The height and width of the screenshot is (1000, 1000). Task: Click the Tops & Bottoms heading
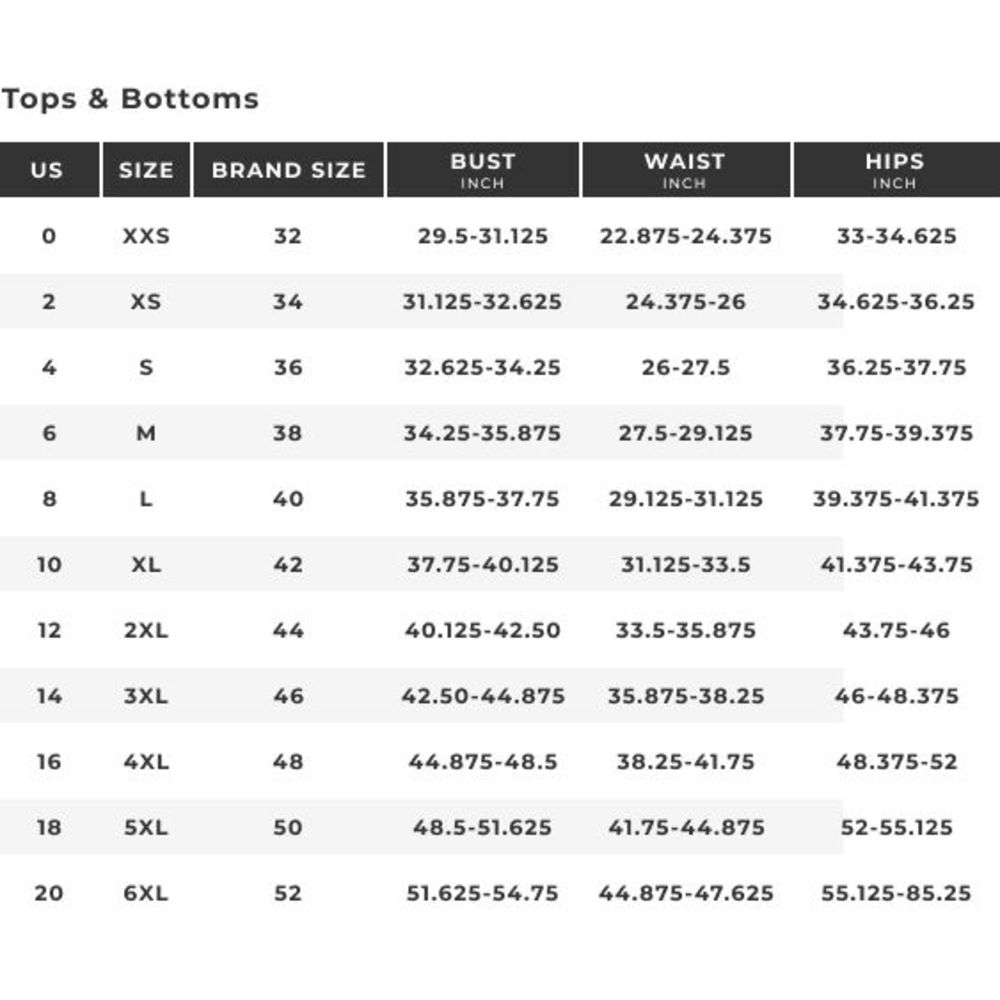point(130,99)
